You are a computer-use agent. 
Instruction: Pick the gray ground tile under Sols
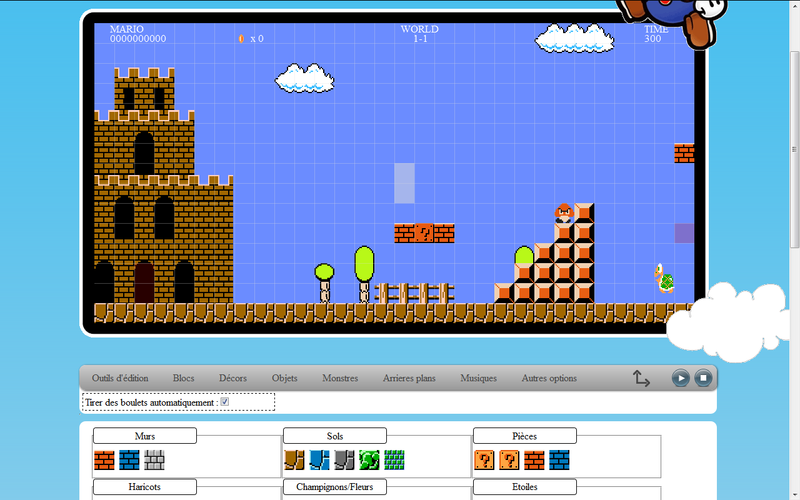coord(344,460)
